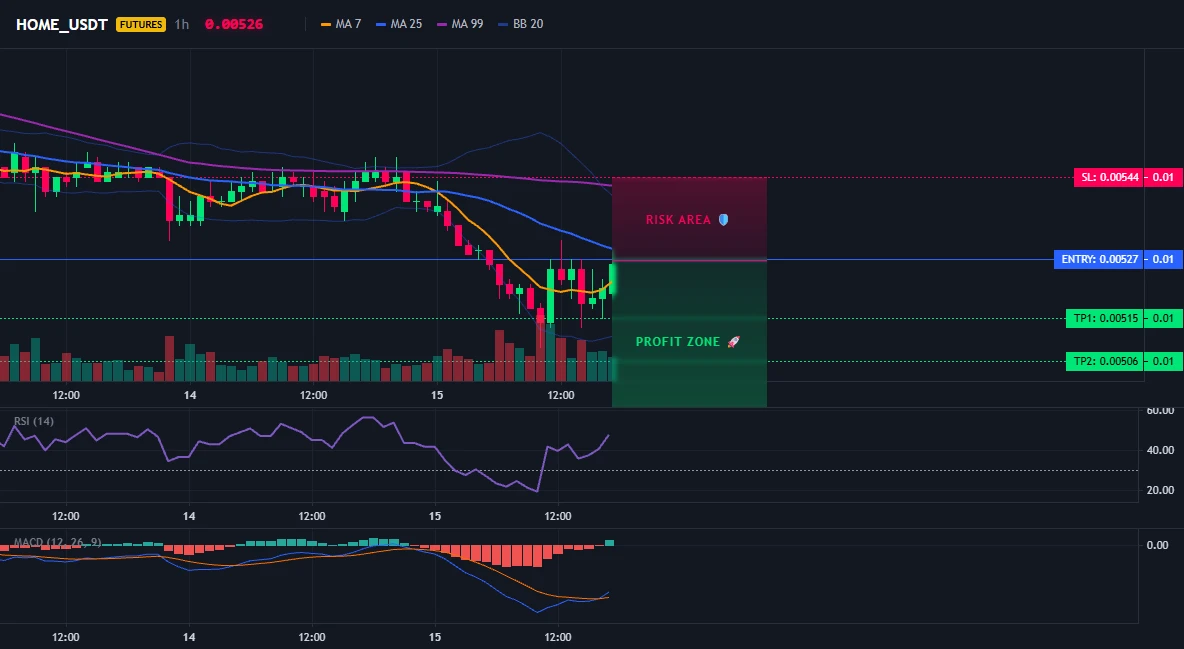Click the 0.00 MACD scale value
This screenshot has width=1184, height=649.
coord(1158,545)
